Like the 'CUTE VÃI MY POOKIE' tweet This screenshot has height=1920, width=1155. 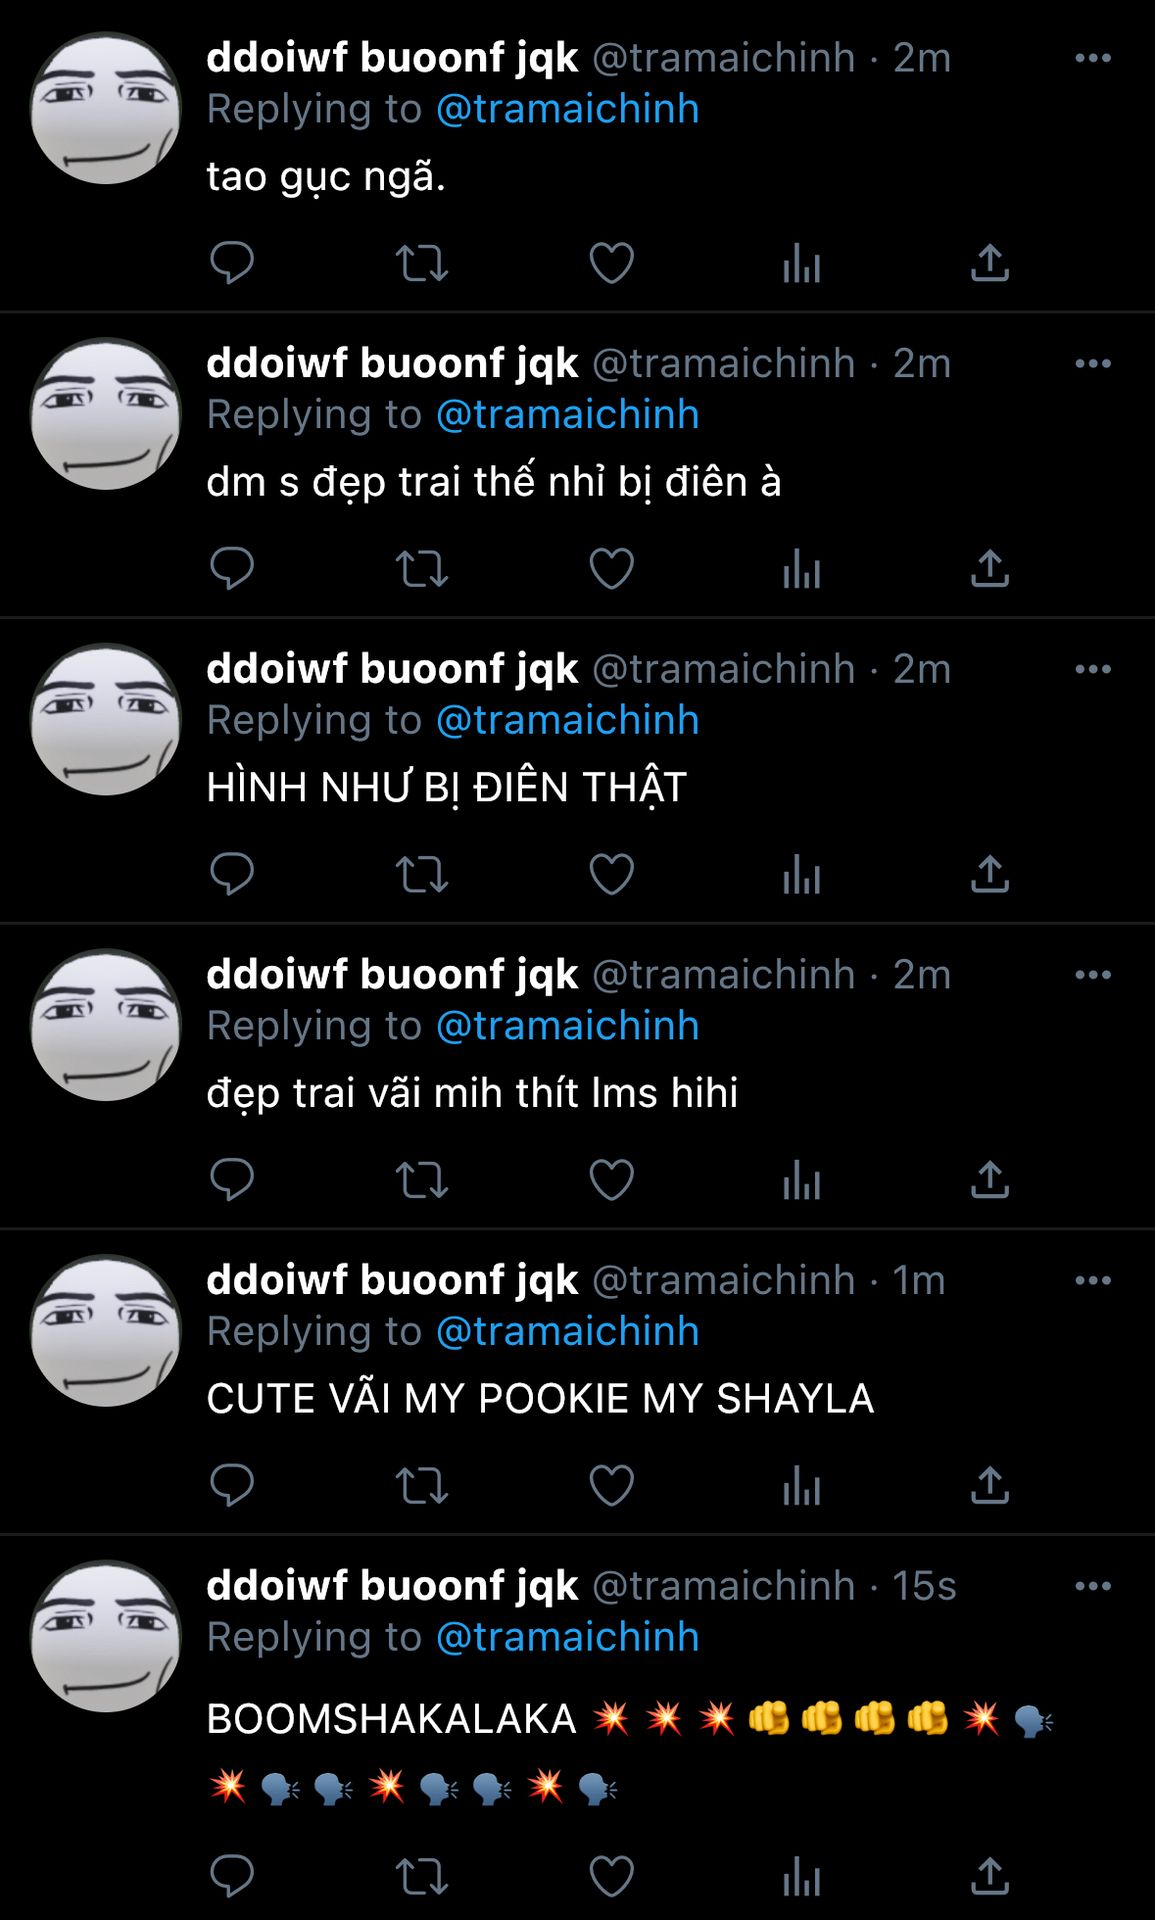tap(611, 1486)
